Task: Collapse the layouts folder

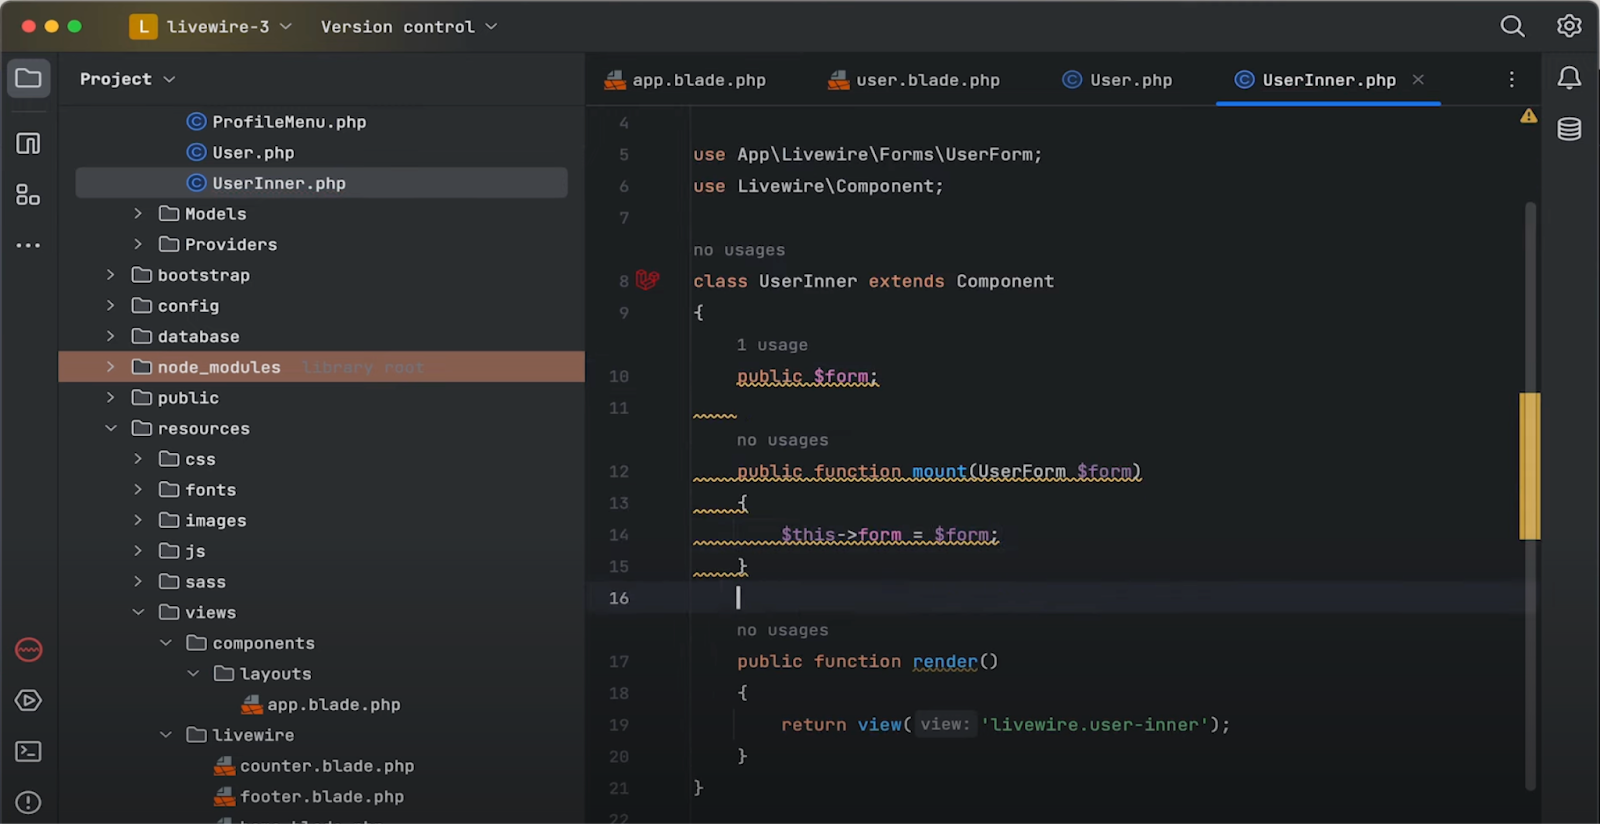Action: 193,674
